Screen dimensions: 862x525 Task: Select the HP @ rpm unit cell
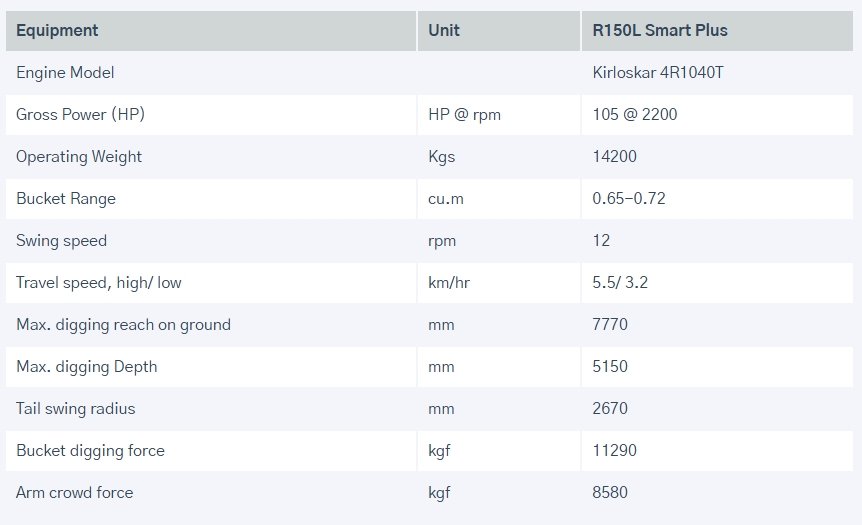[x=464, y=115]
